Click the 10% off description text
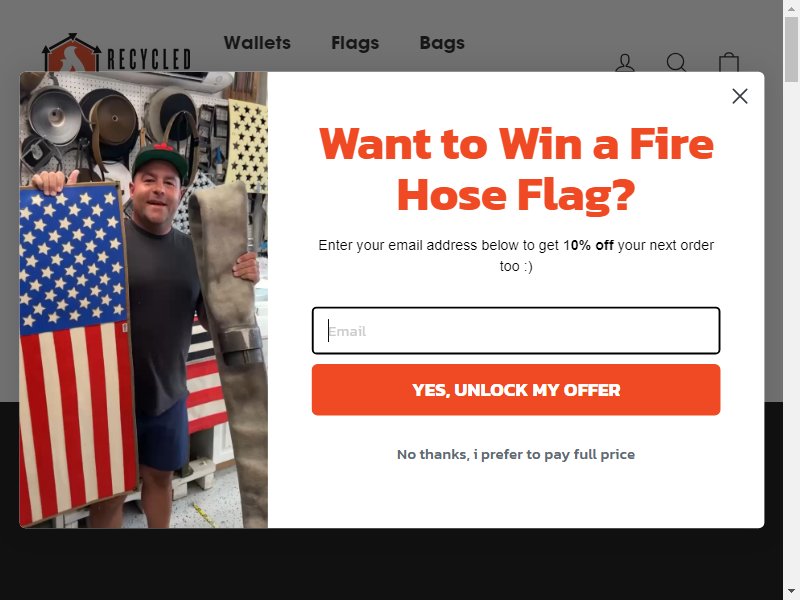This screenshot has width=800, height=600. [516, 255]
